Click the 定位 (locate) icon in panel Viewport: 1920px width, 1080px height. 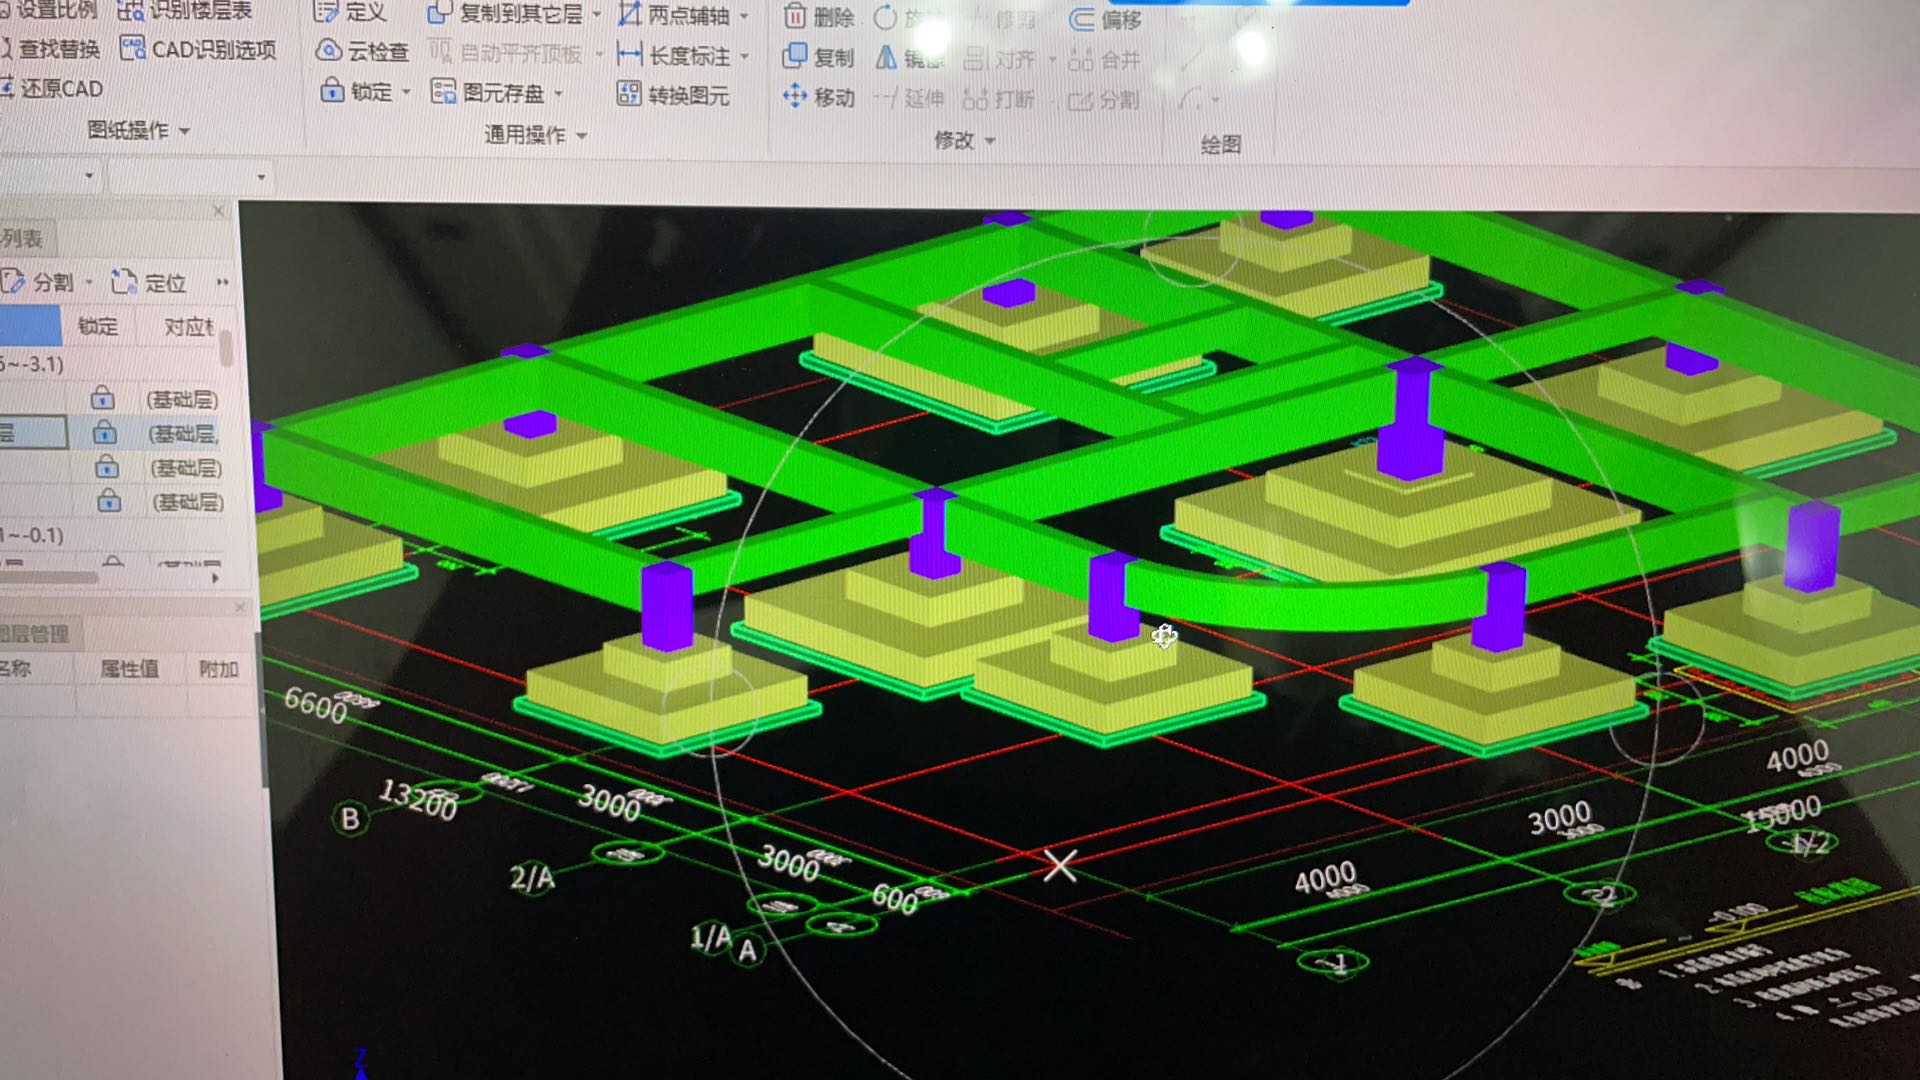pos(123,281)
